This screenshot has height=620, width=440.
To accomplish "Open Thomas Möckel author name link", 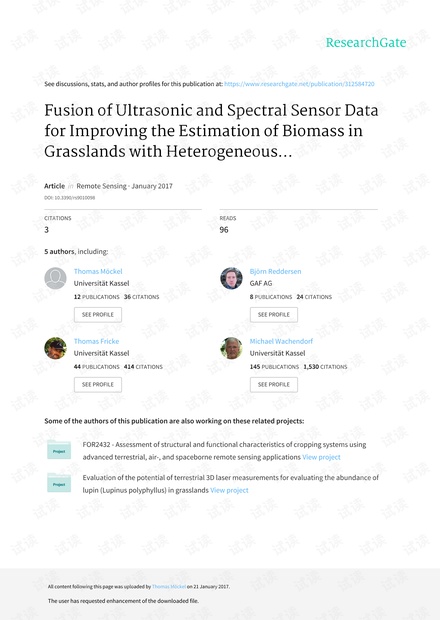I will coord(98,271).
